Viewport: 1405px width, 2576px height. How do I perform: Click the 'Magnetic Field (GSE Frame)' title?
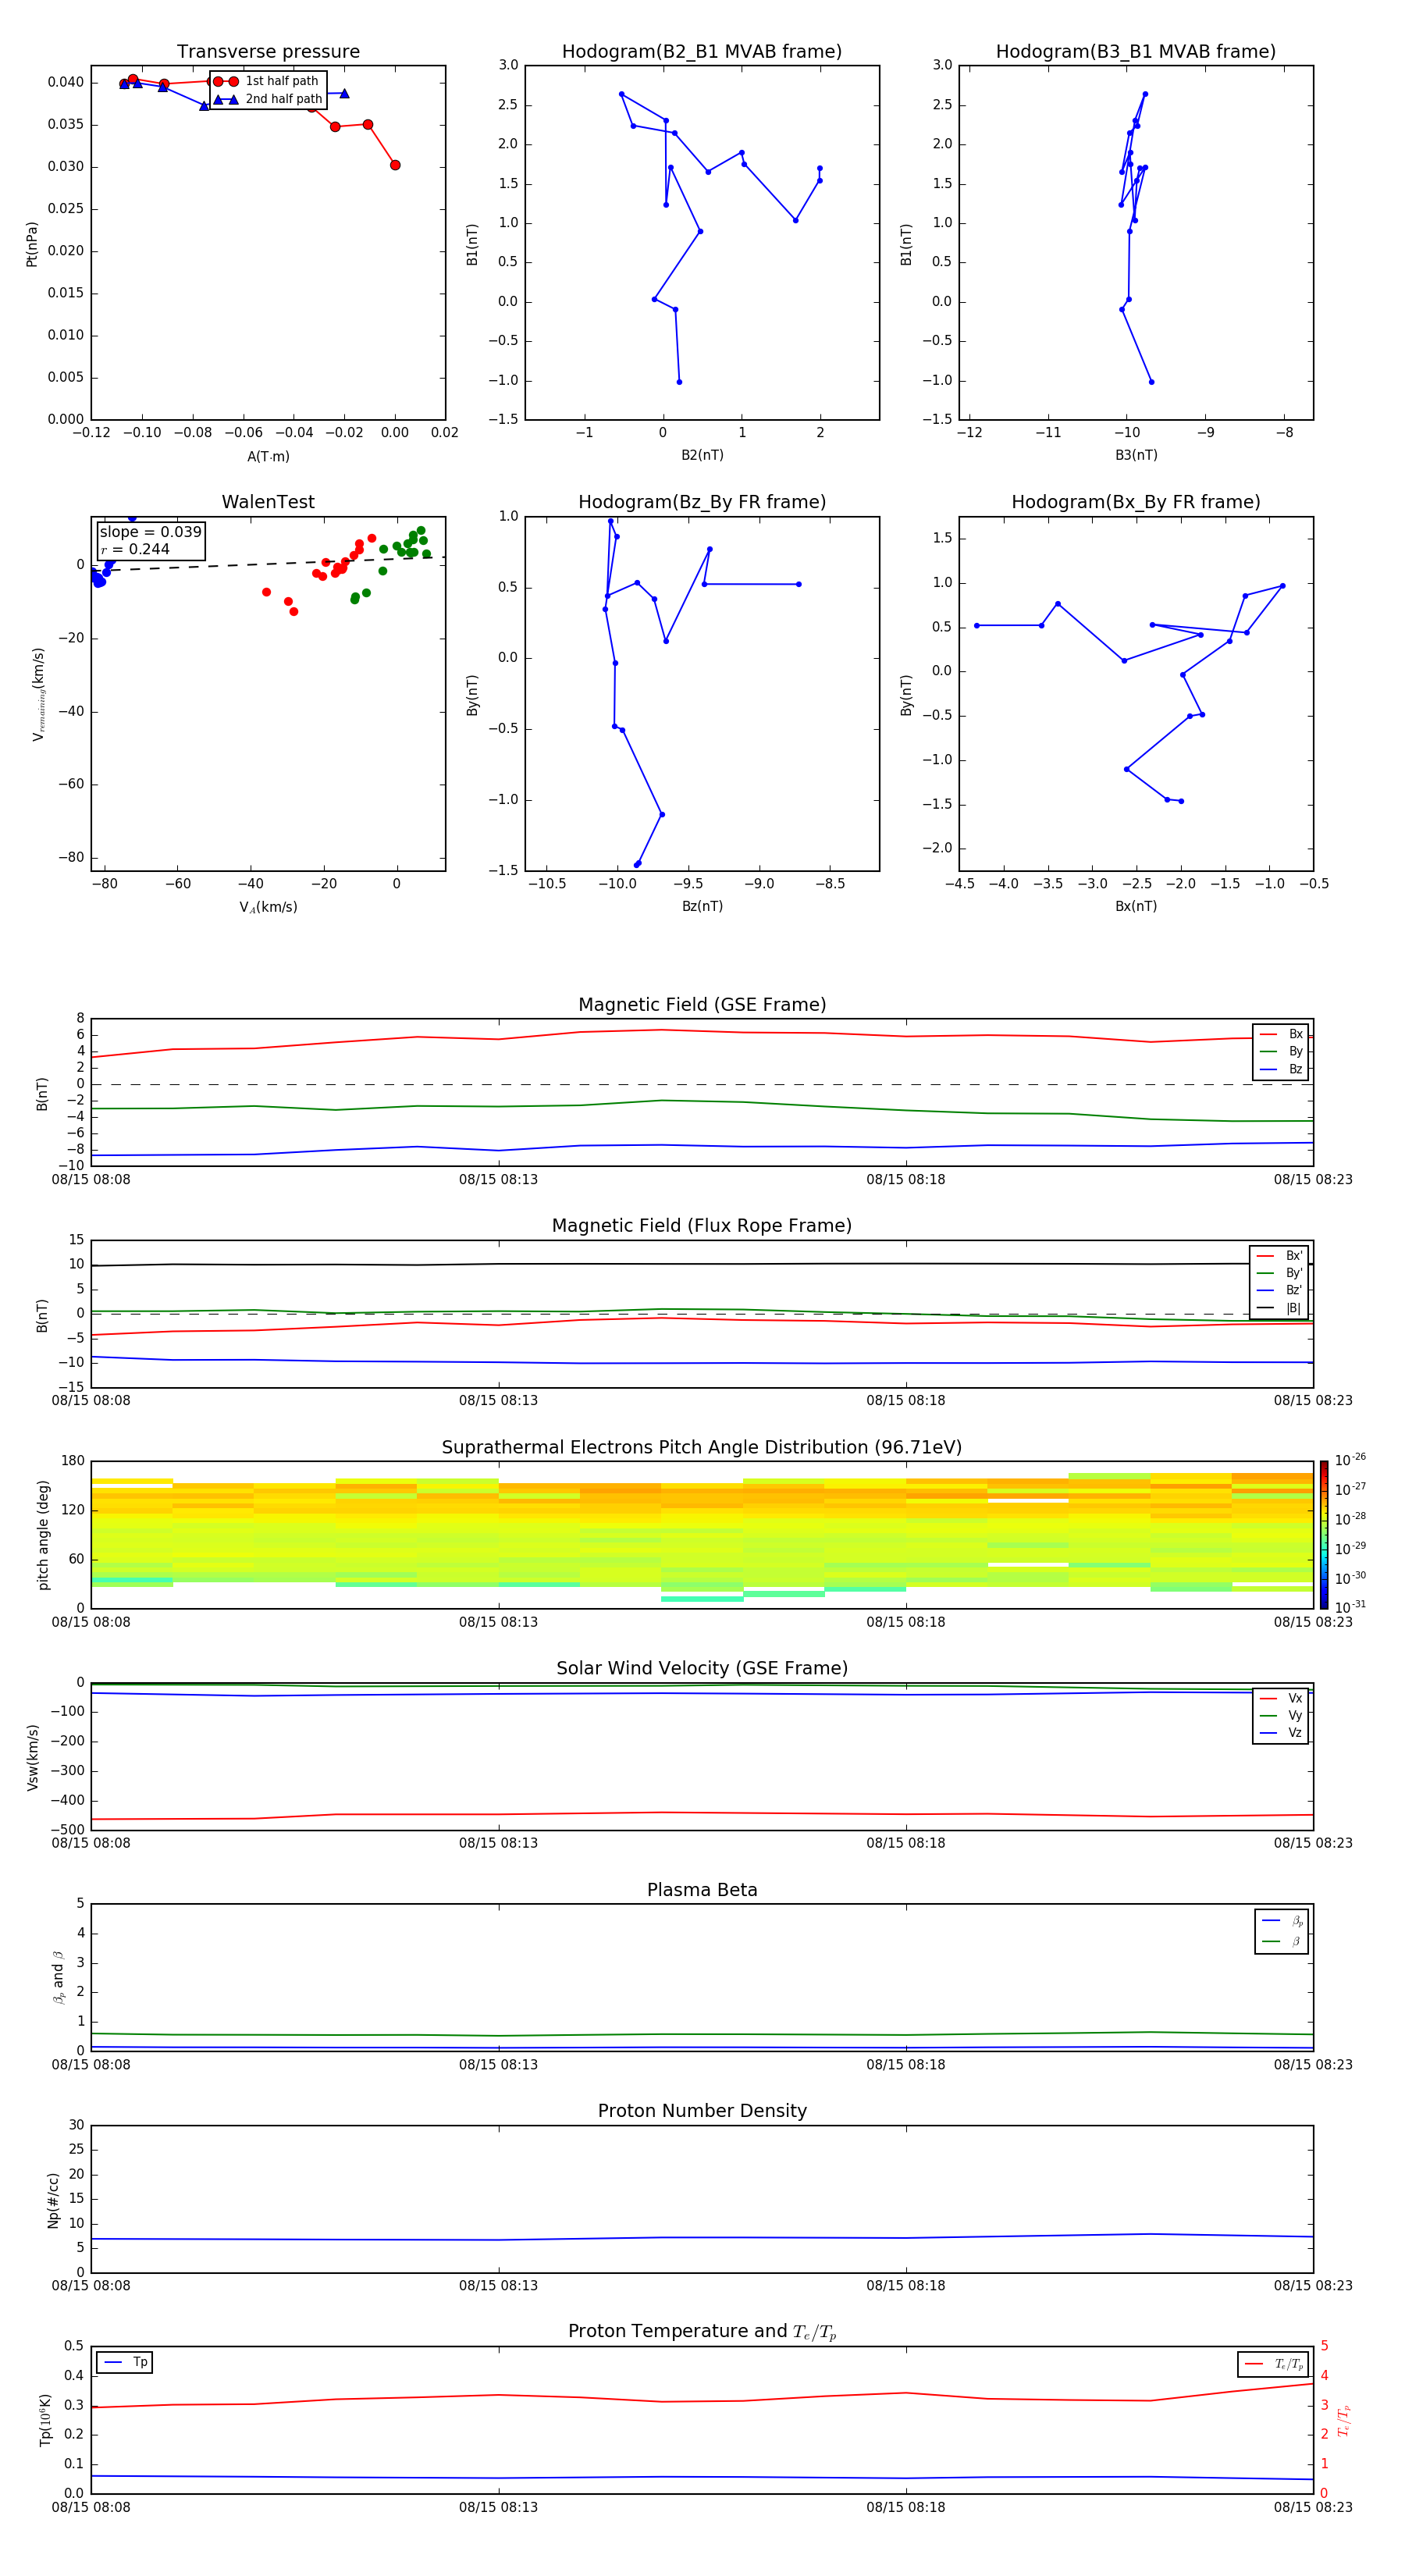pyautogui.click(x=702, y=1005)
